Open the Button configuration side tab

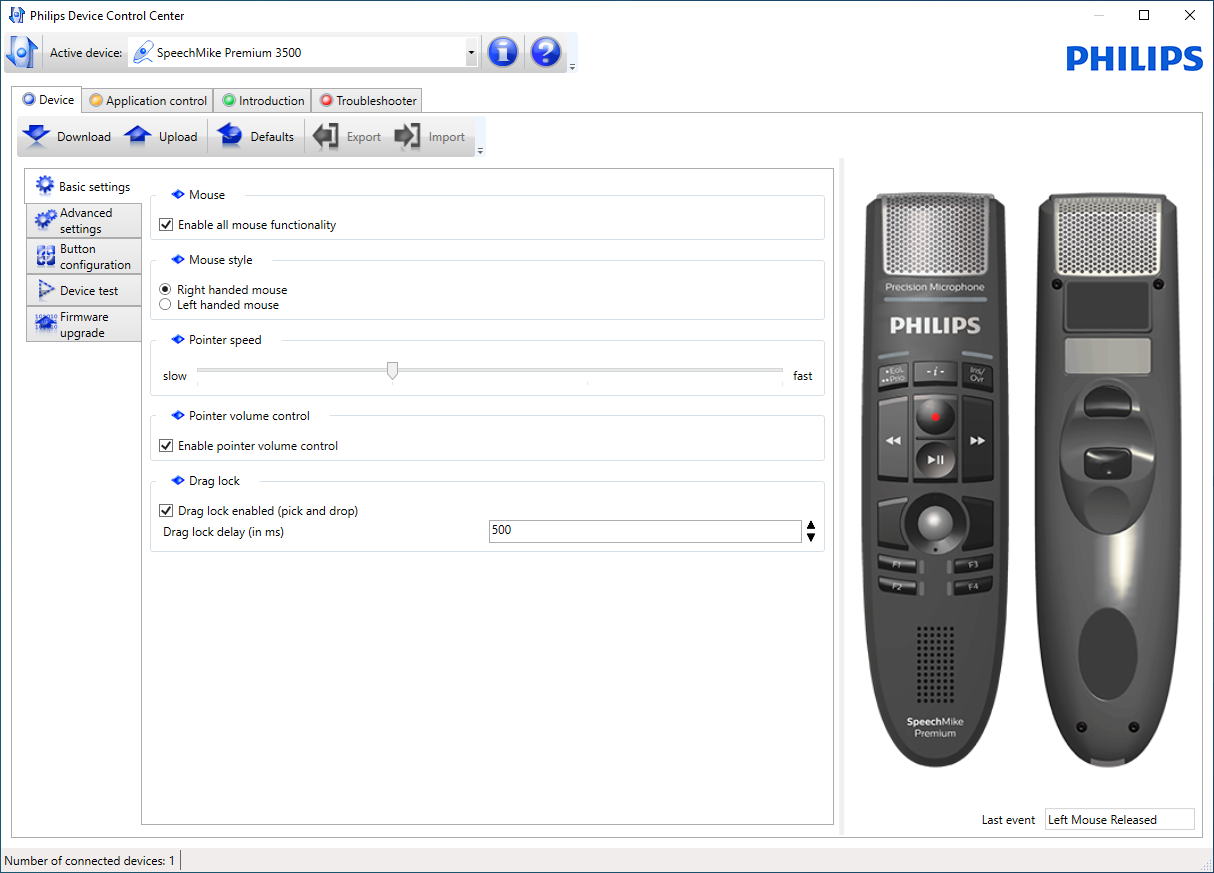click(x=83, y=257)
